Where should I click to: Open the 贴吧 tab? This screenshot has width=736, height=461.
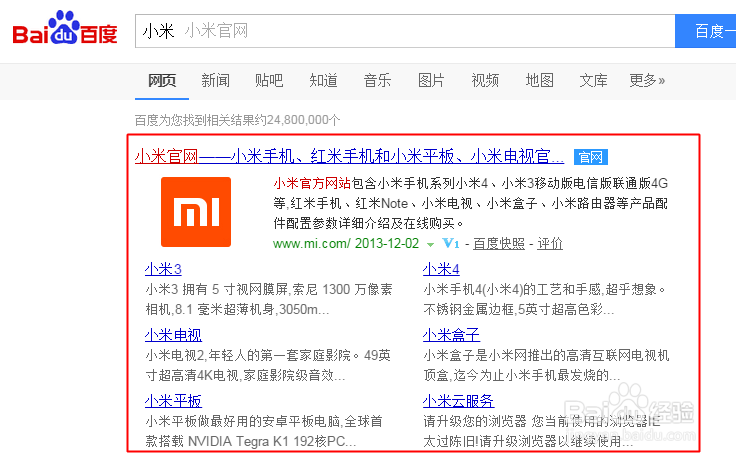pyautogui.click(x=269, y=81)
